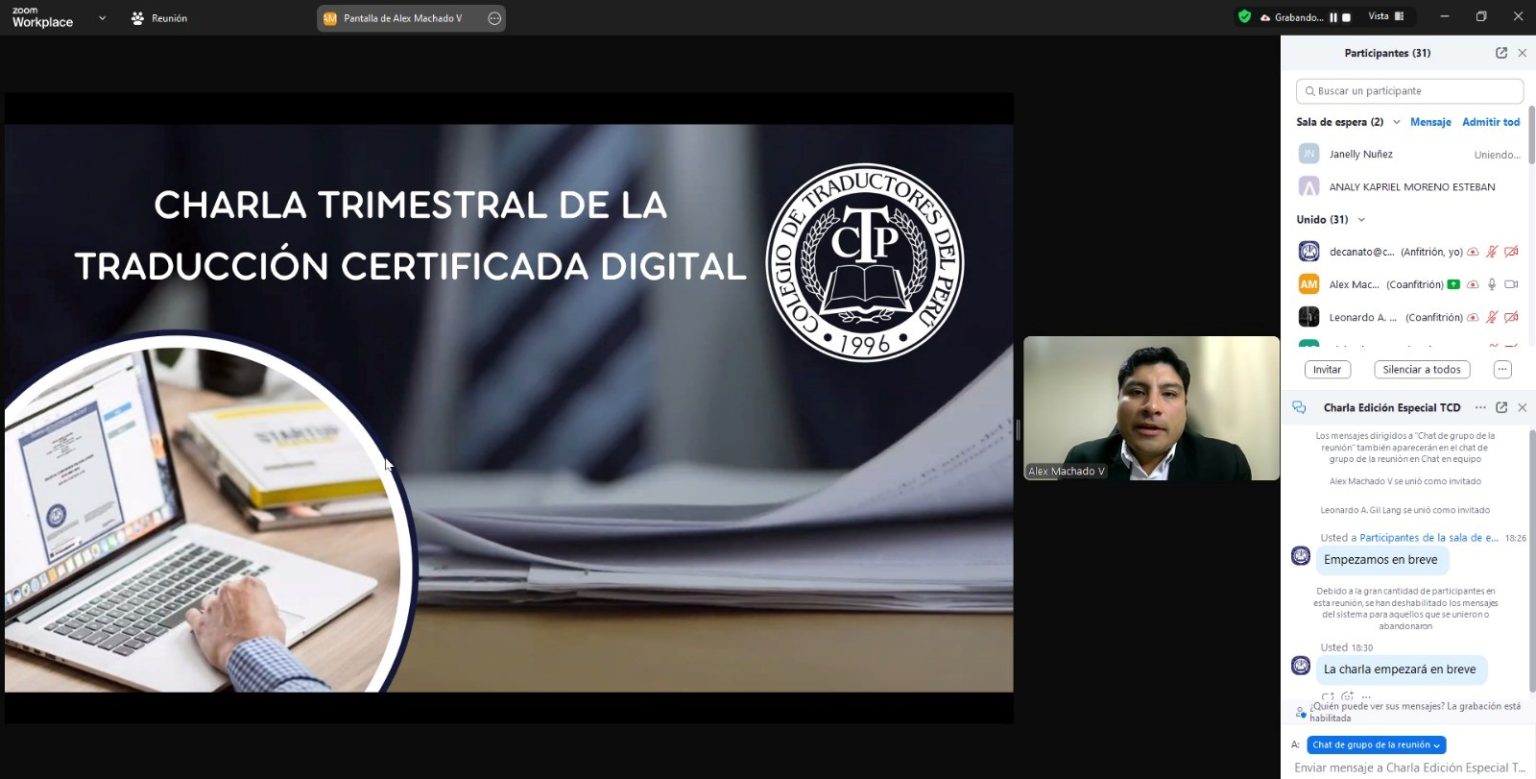Click the Grabando cloud recording indicator
This screenshot has width=1536, height=779.
coord(1291,17)
